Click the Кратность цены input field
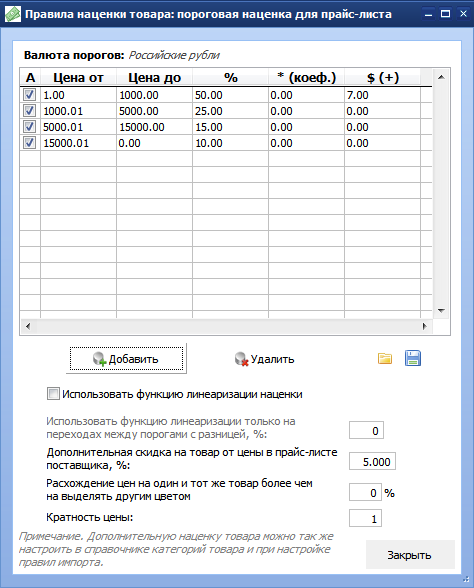The width and height of the screenshot is (474, 588). click(365, 518)
